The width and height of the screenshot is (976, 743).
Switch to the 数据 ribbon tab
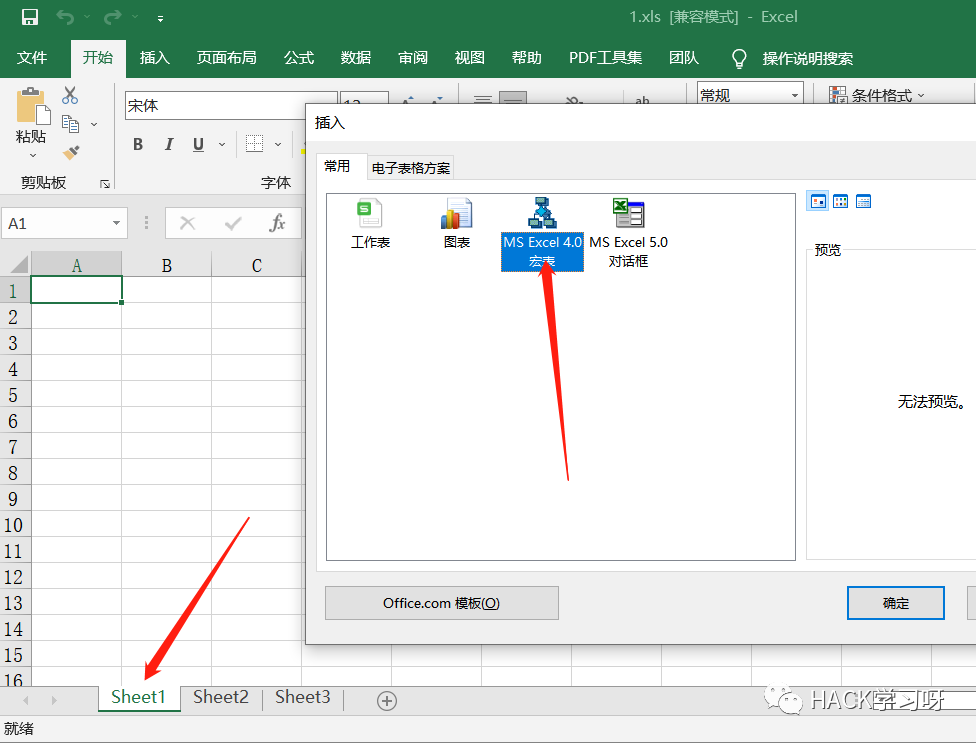tap(356, 58)
